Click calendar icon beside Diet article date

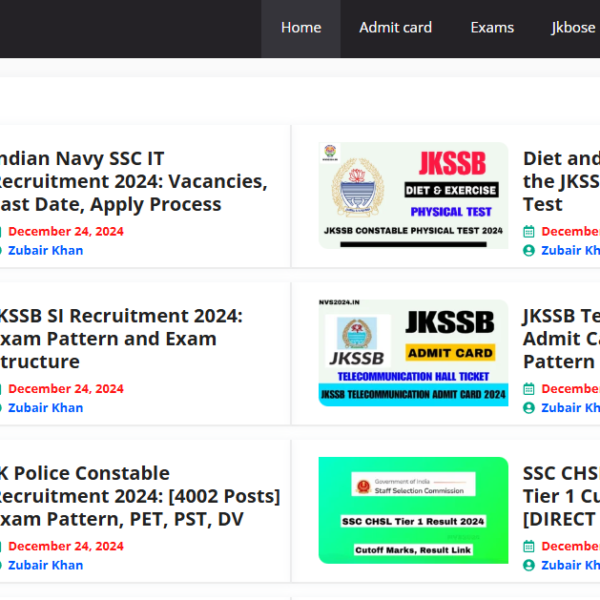[x=529, y=232]
